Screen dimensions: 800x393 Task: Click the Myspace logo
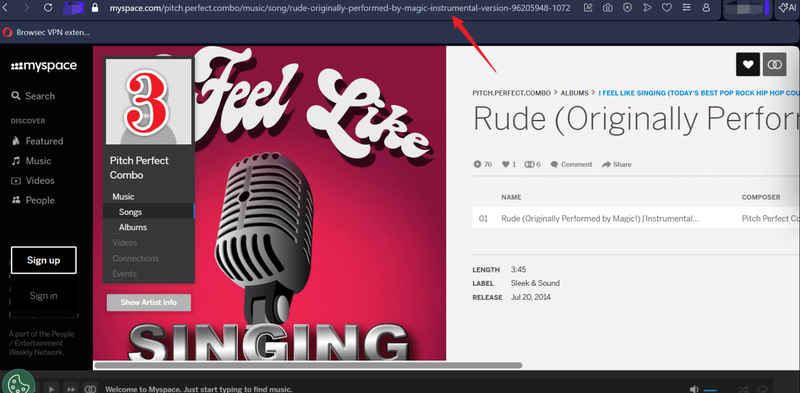click(43, 66)
